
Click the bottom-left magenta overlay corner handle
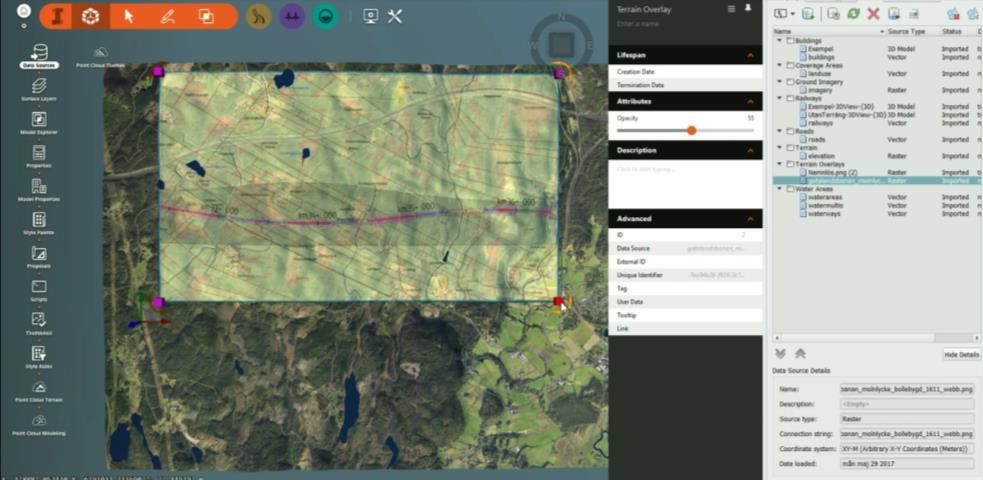click(x=159, y=303)
